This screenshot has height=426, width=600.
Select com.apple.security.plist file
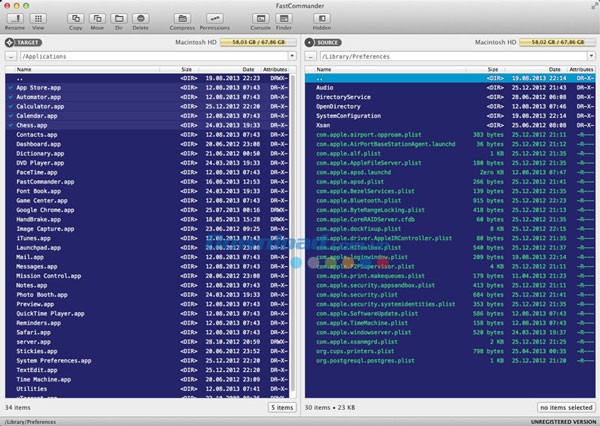450,295
